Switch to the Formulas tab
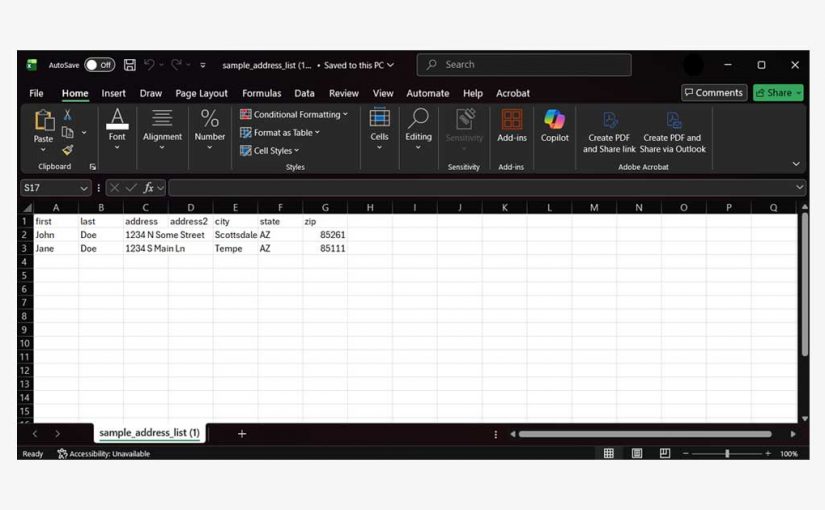825x510 pixels. 261,93
